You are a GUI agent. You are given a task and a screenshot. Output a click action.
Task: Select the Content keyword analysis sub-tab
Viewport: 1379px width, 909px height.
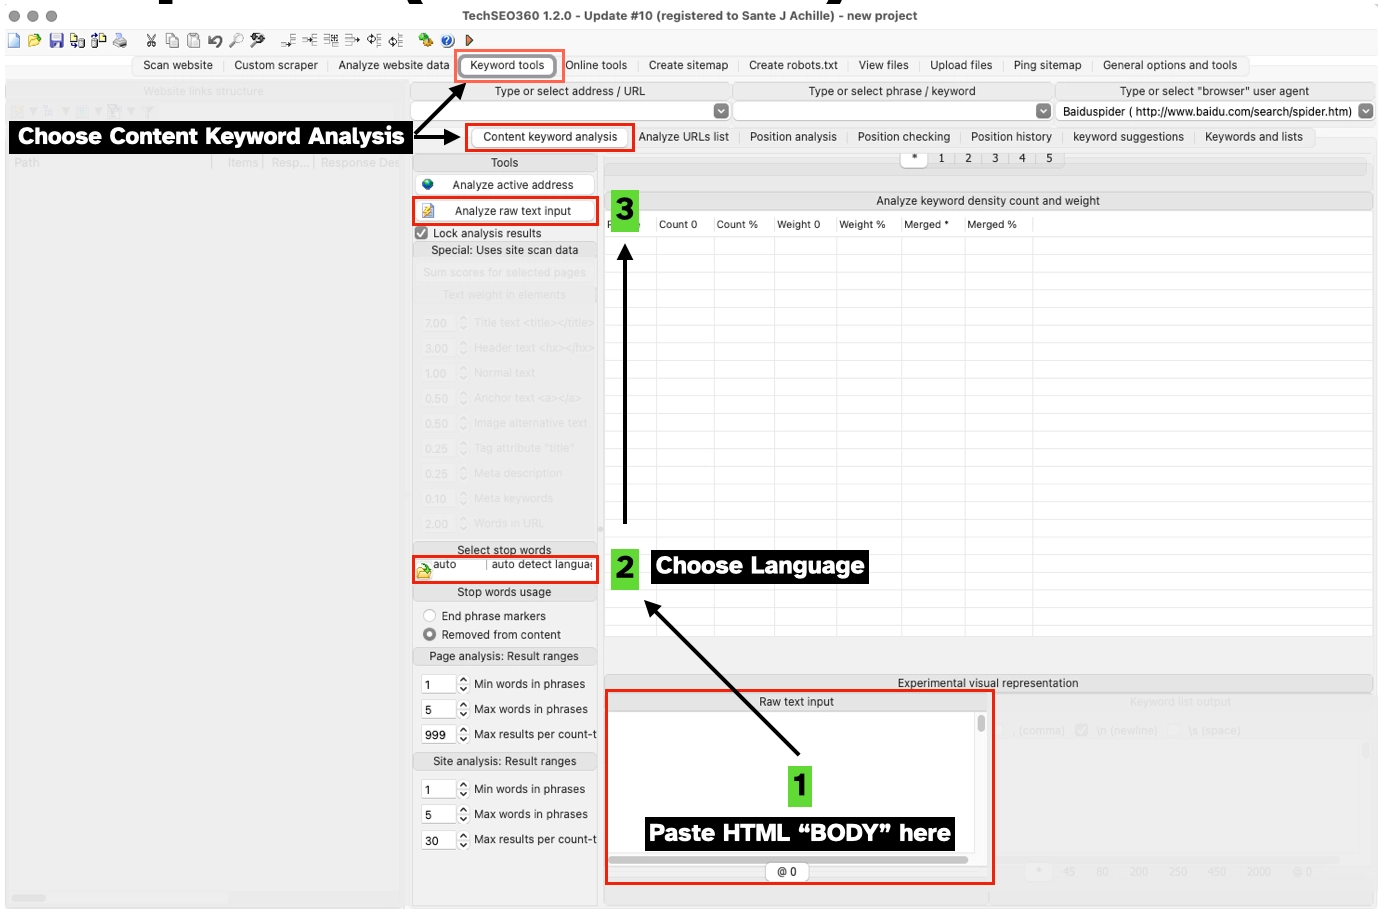click(x=551, y=137)
